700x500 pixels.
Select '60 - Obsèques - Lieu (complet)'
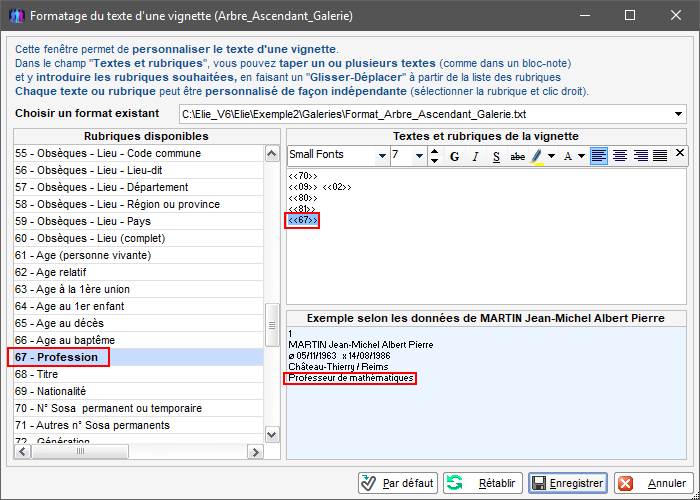click(139, 238)
